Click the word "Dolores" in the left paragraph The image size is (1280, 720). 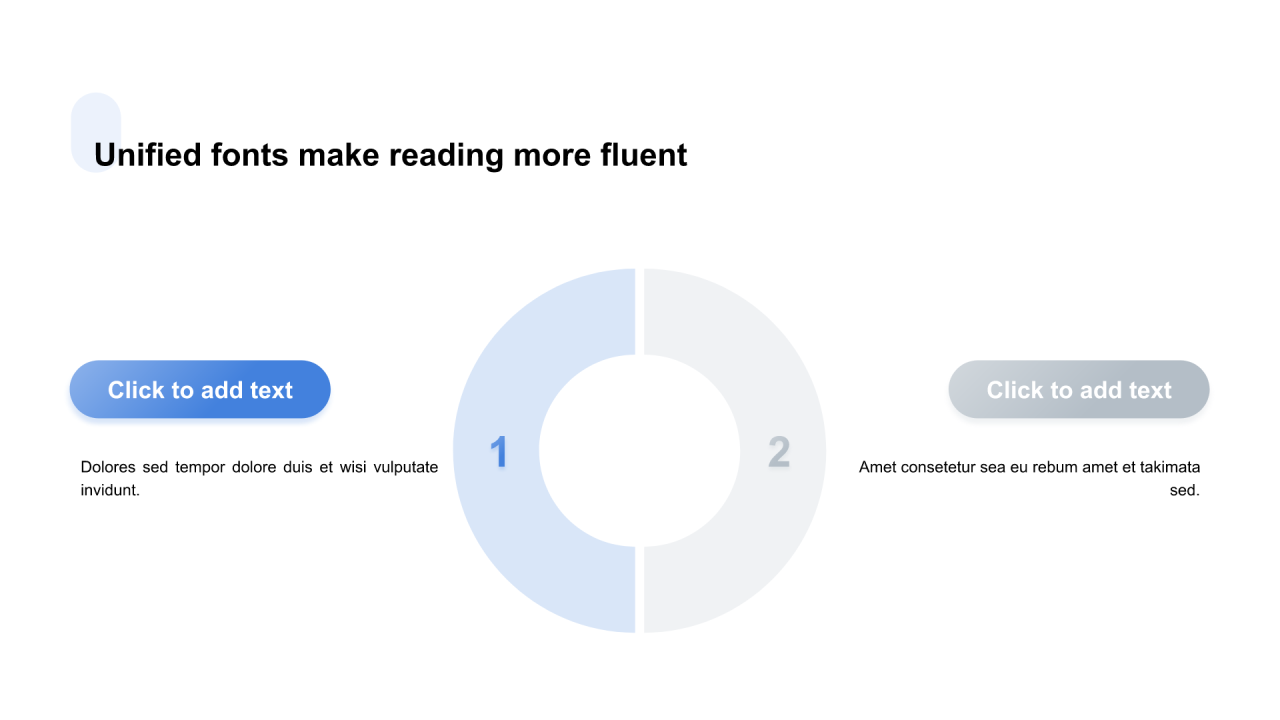coord(108,467)
